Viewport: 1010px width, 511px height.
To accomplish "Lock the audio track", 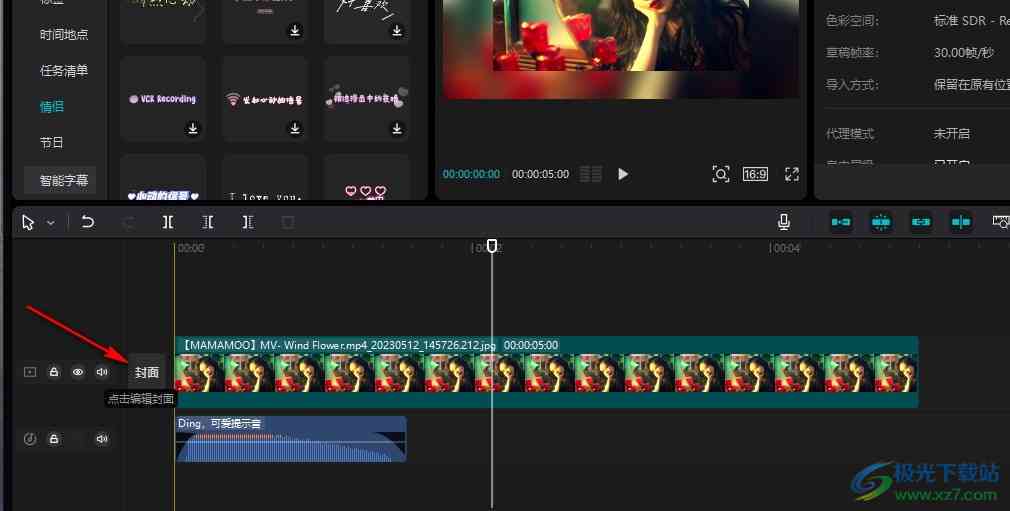I will pyautogui.click(x=54, y=439).
